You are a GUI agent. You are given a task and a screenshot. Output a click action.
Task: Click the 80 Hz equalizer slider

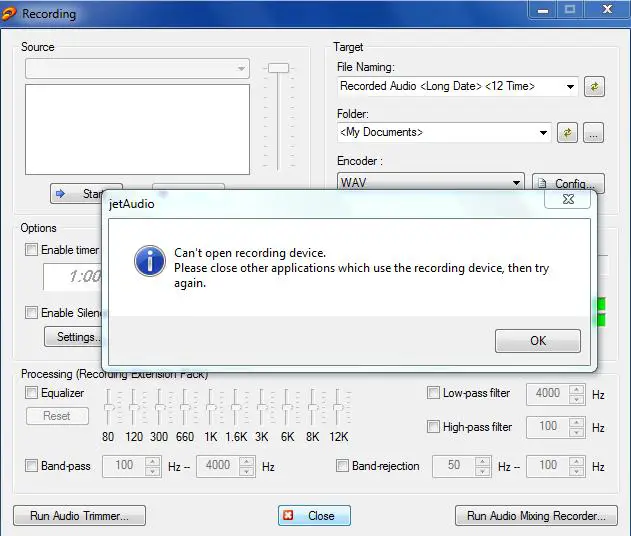(x=108, y=407)
